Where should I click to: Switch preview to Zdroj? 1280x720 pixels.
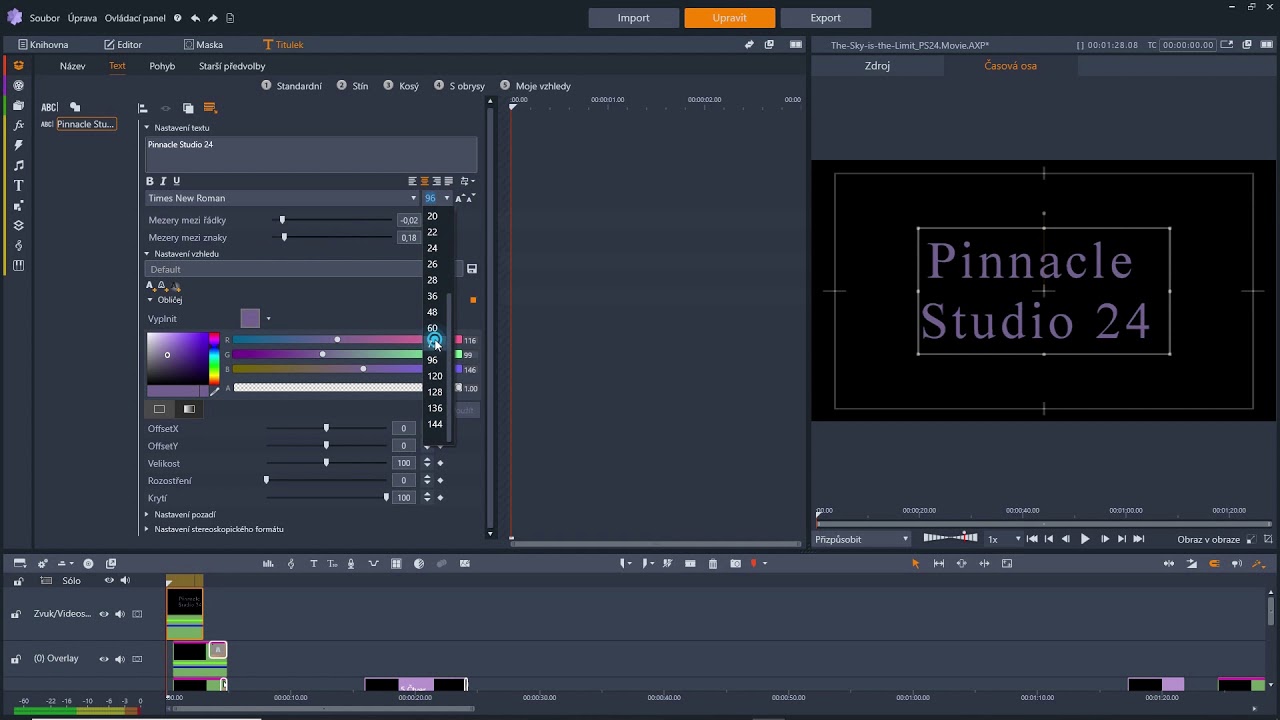click(877, 66)
